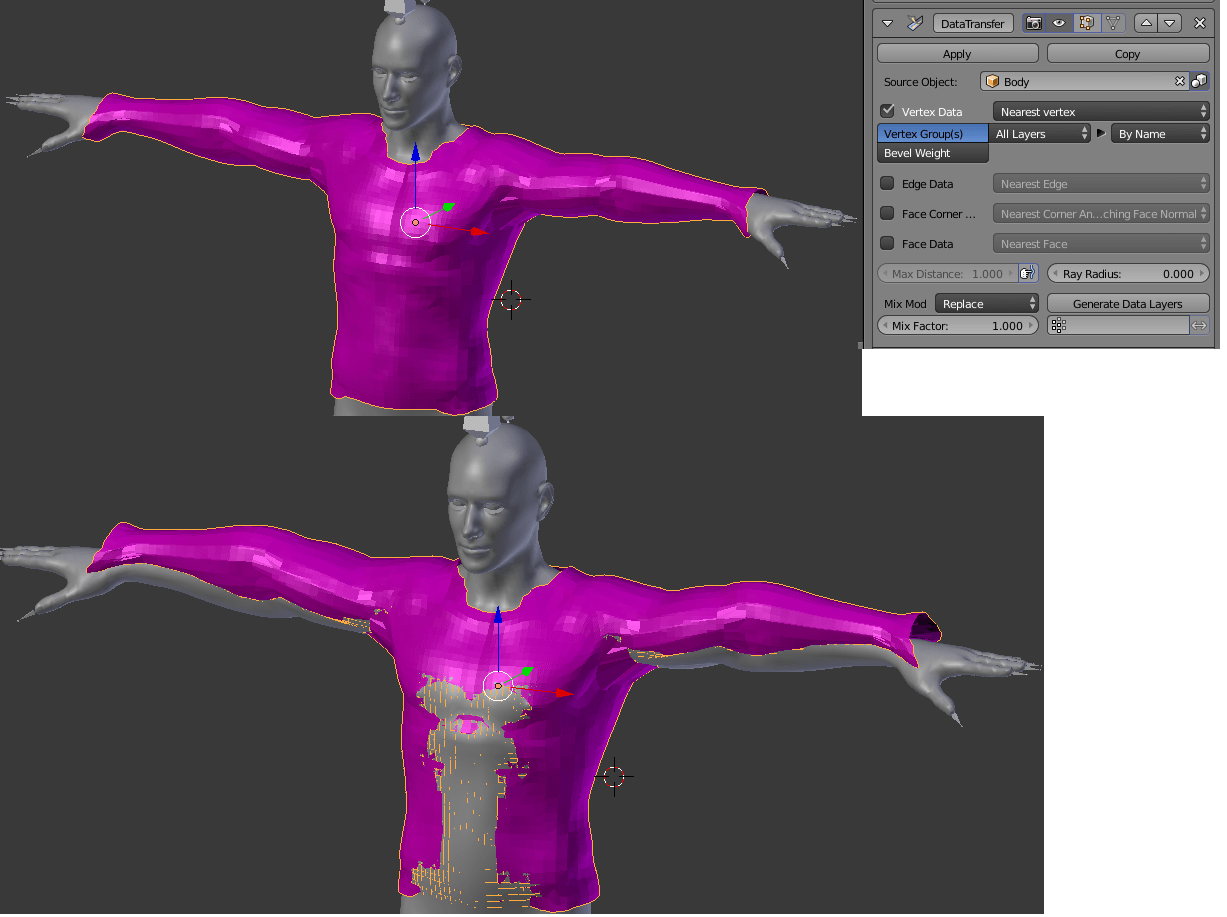Enable the Vertex Data checkbox
The width and height of the screenshot is (1227, 917).
pyautogui.click(x=887, y=111)
